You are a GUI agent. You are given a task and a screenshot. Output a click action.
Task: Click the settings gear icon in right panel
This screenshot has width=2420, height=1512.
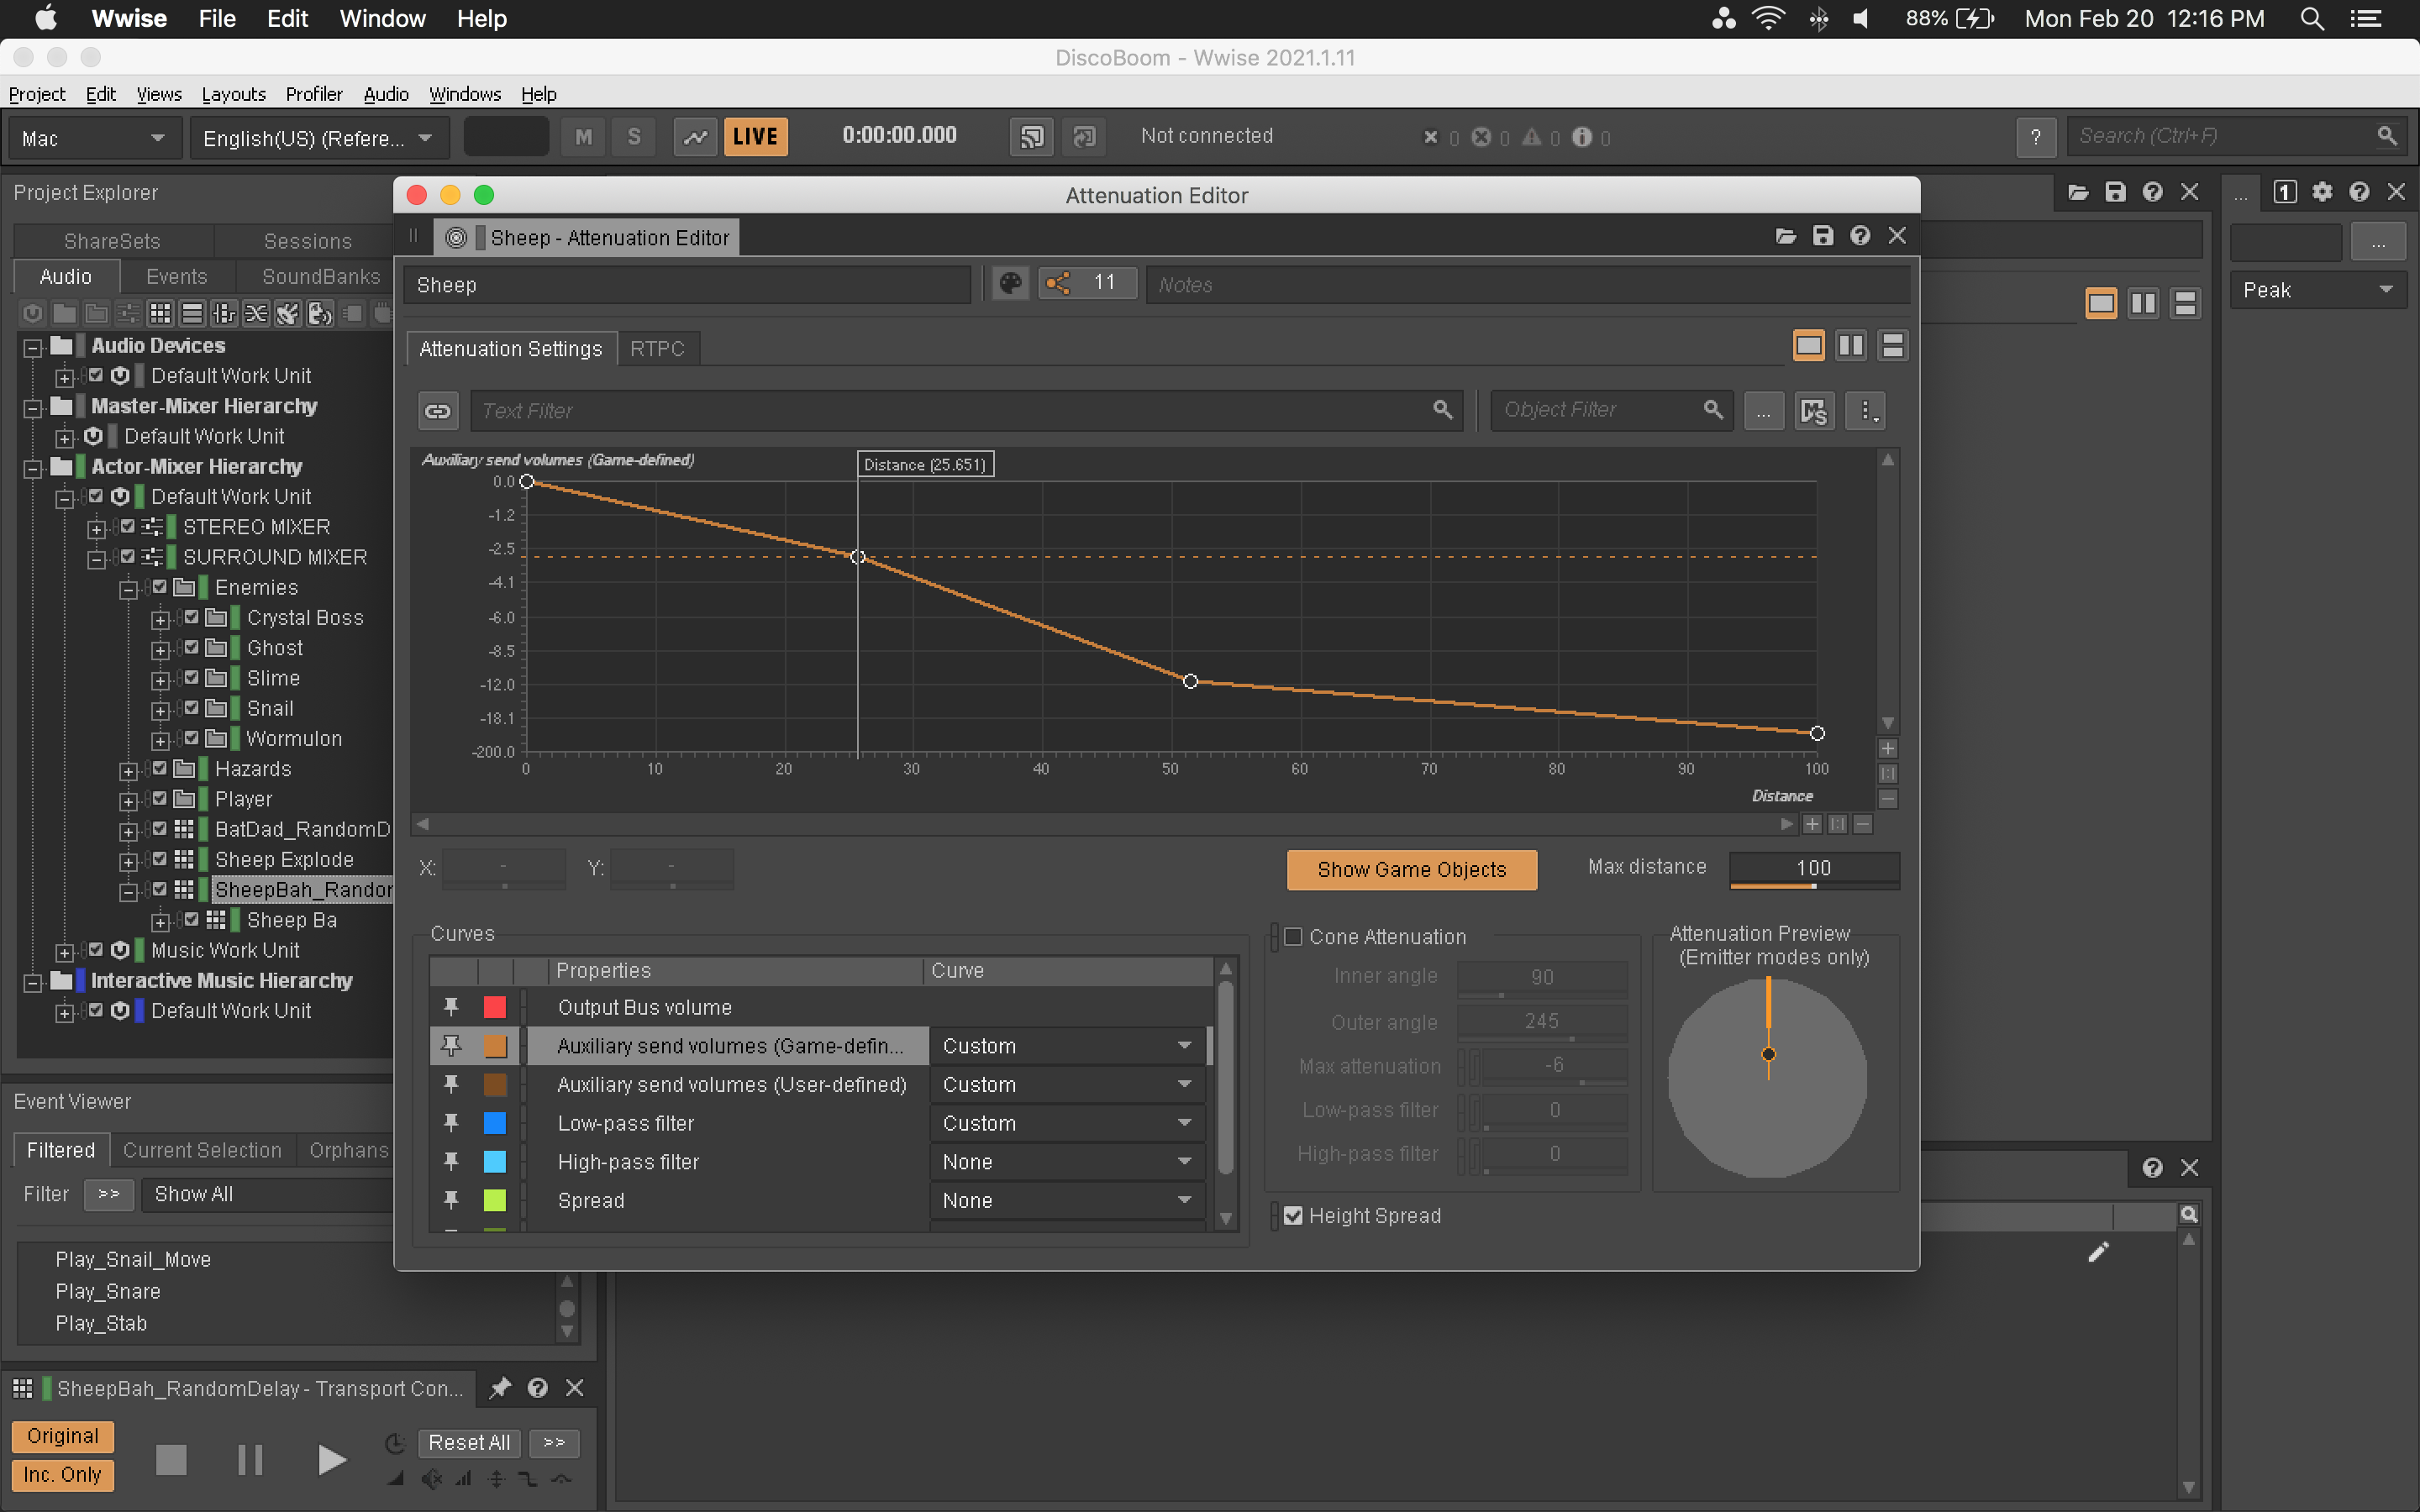point(2322,192)
